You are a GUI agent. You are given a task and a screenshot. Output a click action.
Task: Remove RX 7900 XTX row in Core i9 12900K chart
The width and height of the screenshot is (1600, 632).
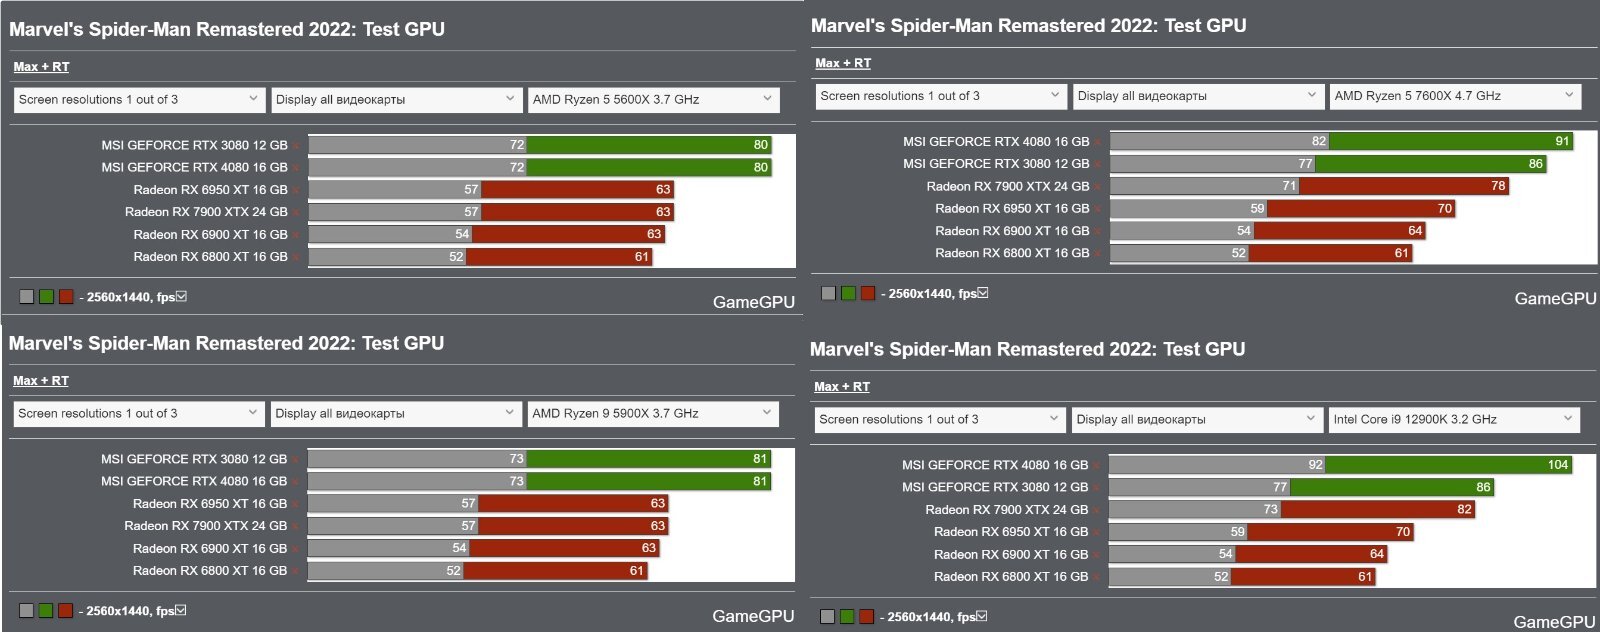(1097, 510)
